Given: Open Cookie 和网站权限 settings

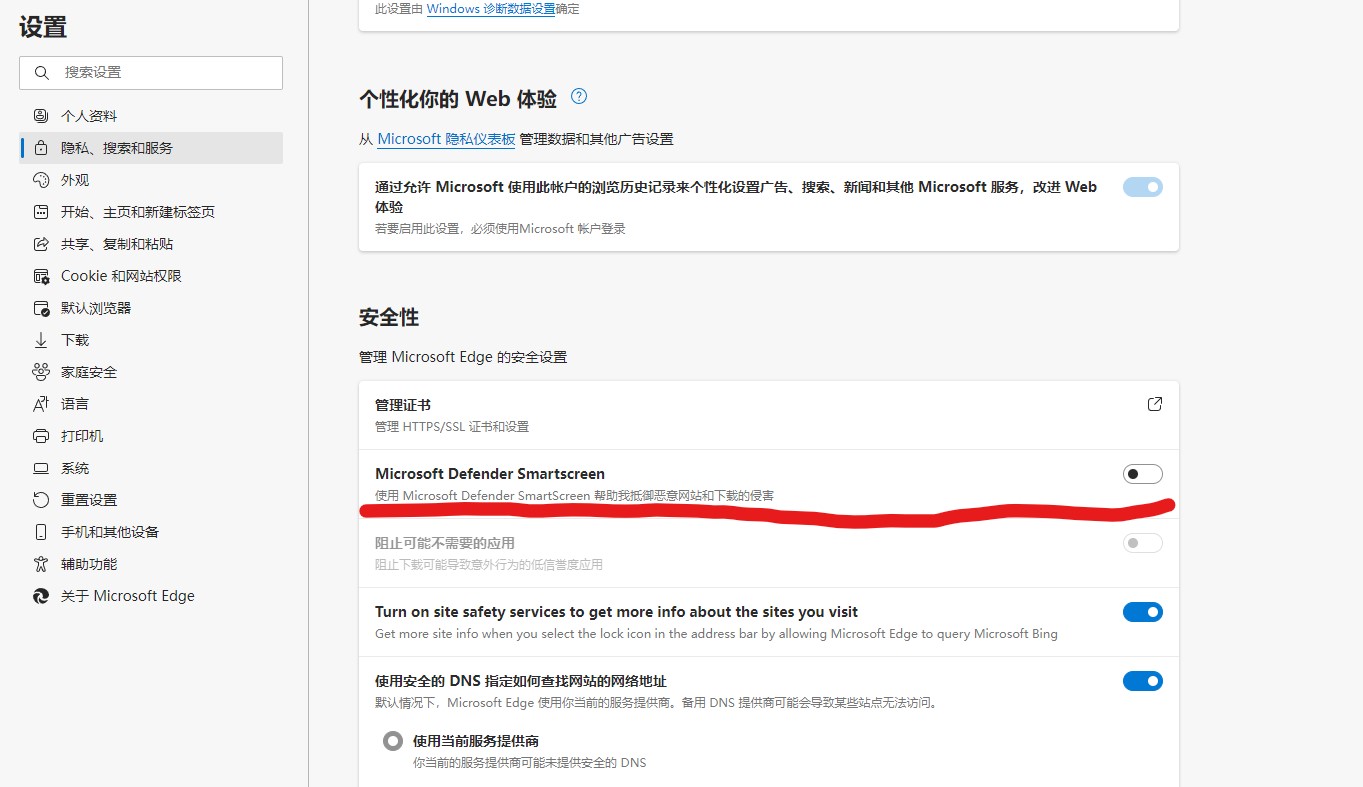Looking at the screenshot, I should (x=151, y=276).
